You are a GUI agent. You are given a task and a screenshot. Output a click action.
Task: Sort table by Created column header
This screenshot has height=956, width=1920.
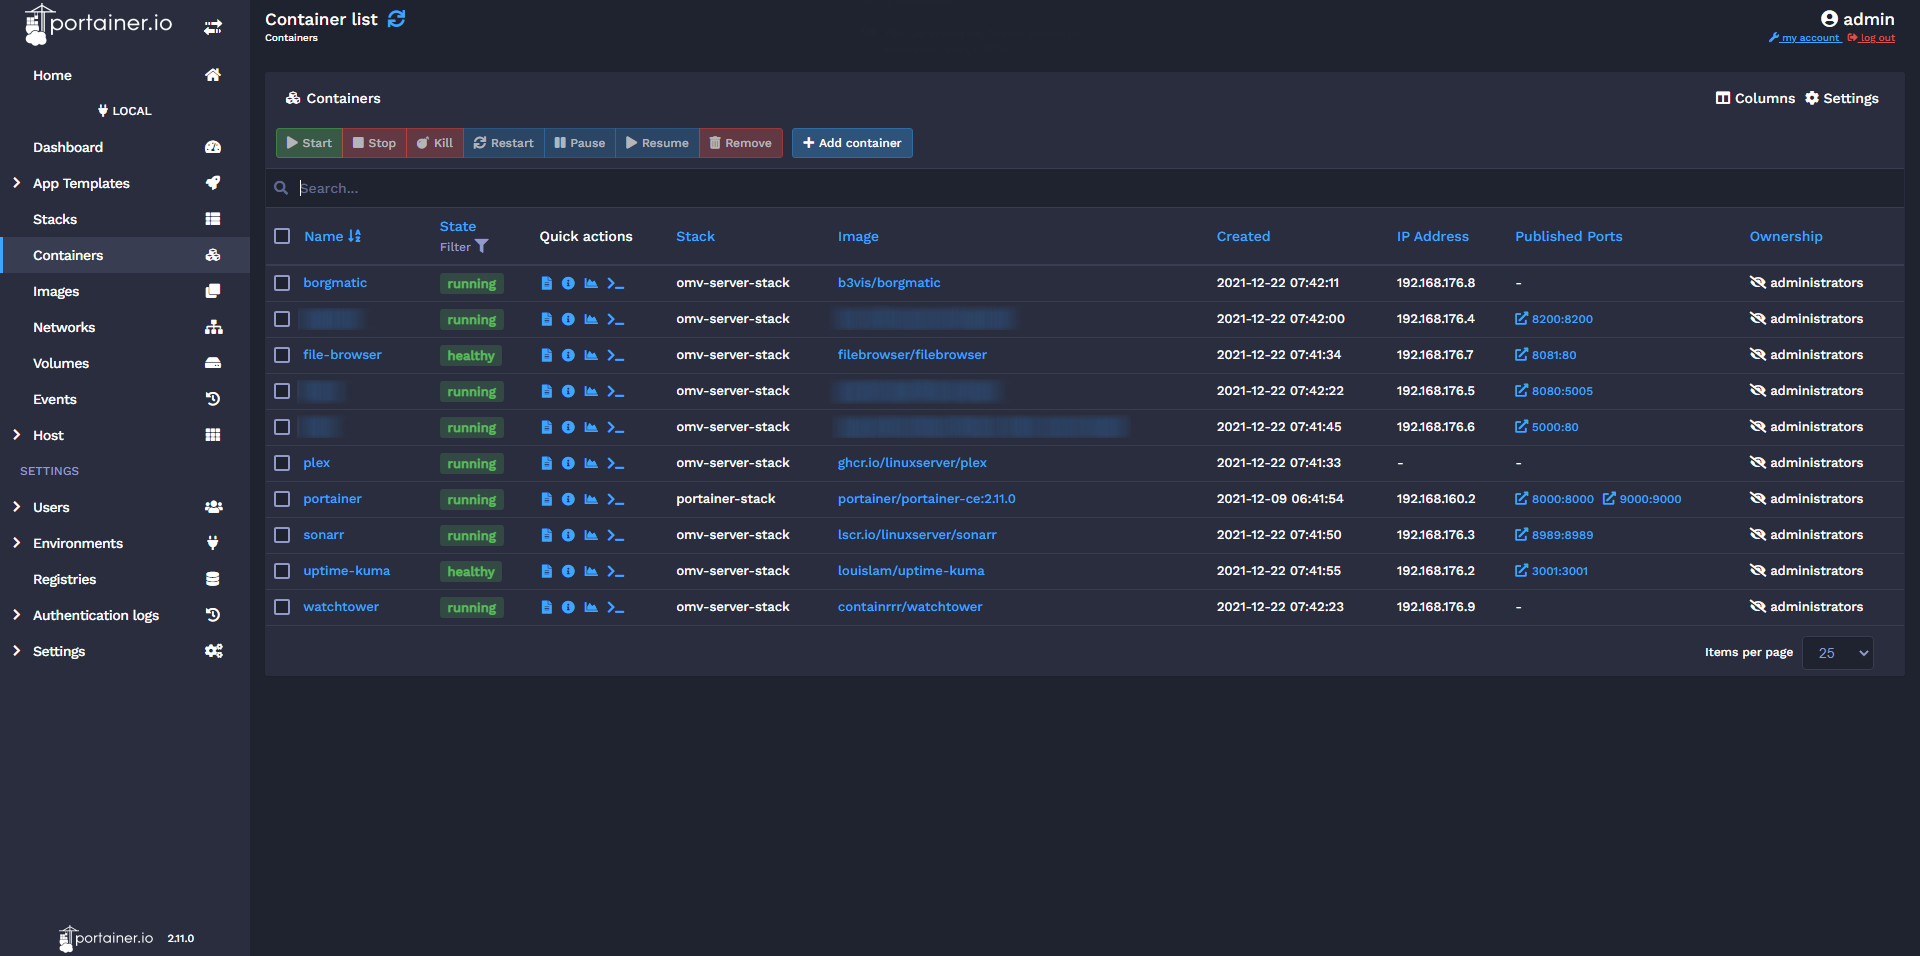[x=1243, y=236]
